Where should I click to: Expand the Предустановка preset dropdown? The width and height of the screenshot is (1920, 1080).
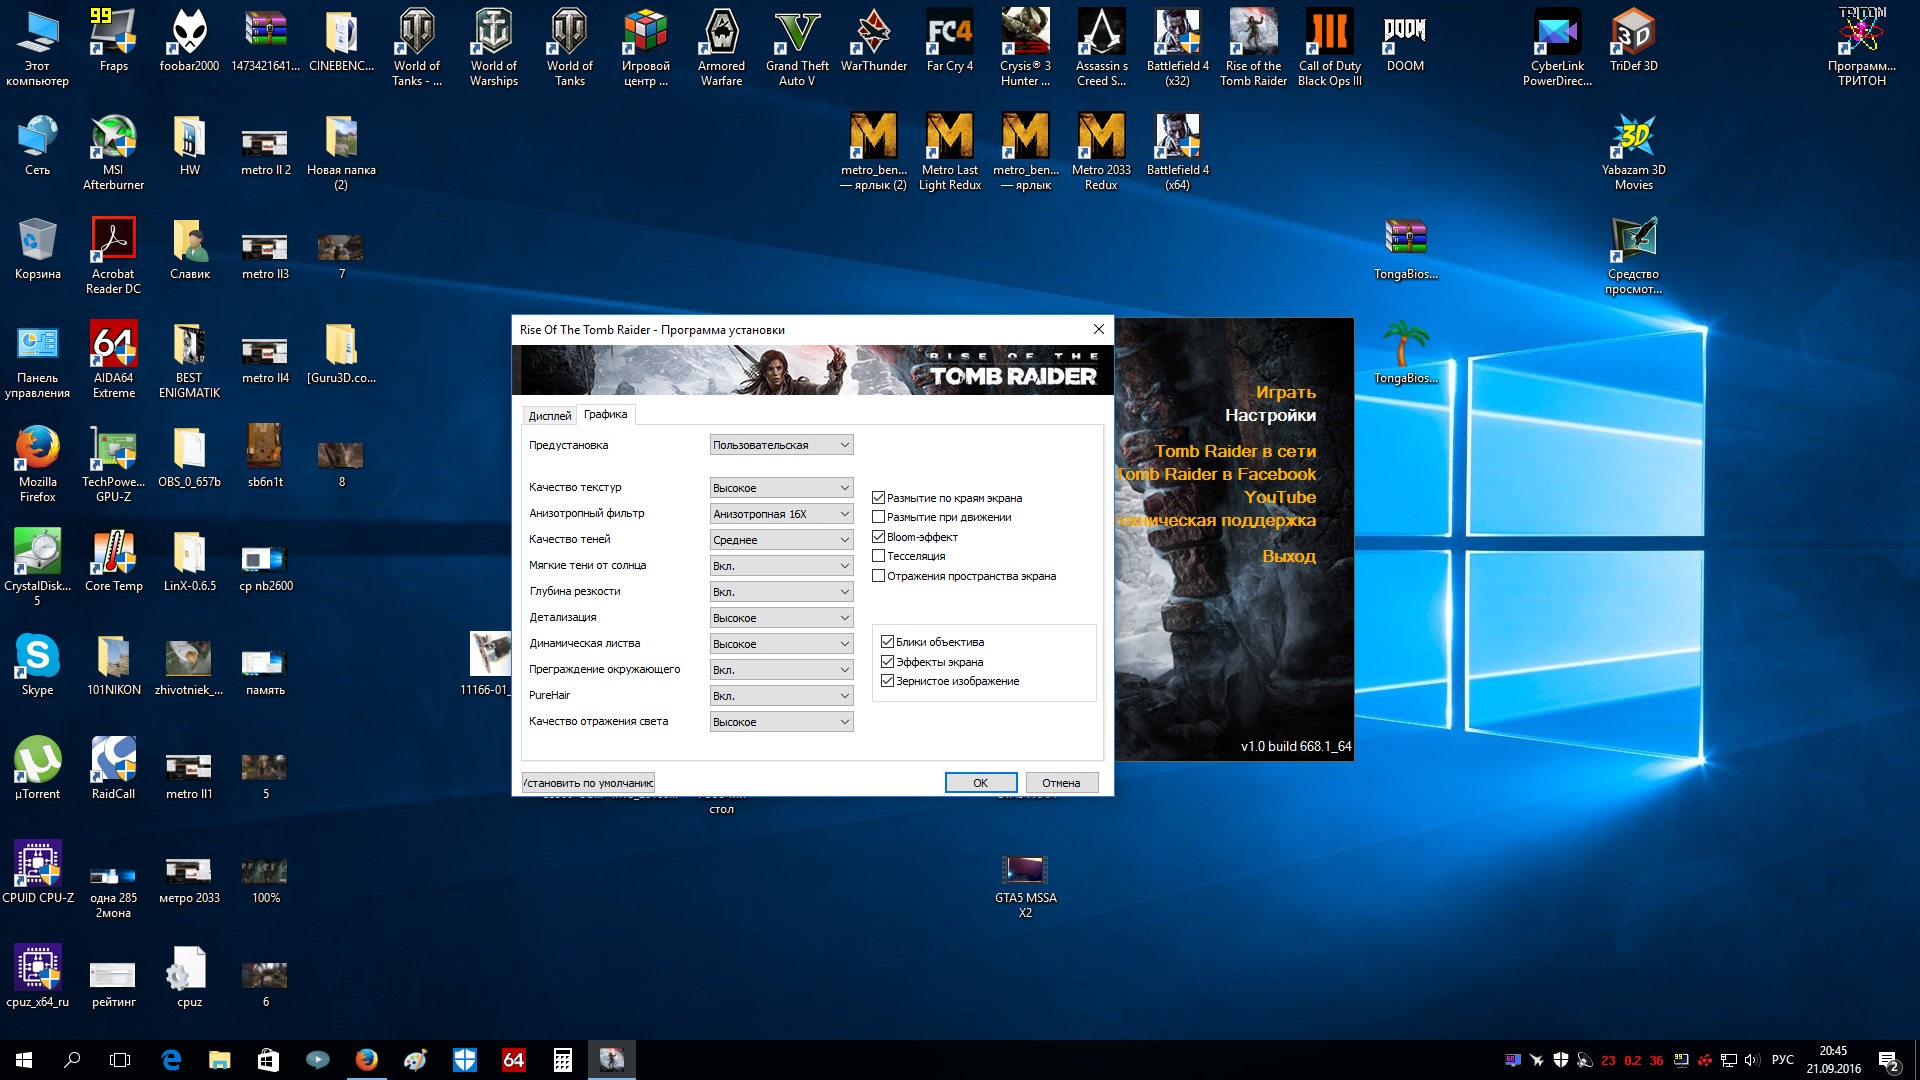tap(781, 445)
